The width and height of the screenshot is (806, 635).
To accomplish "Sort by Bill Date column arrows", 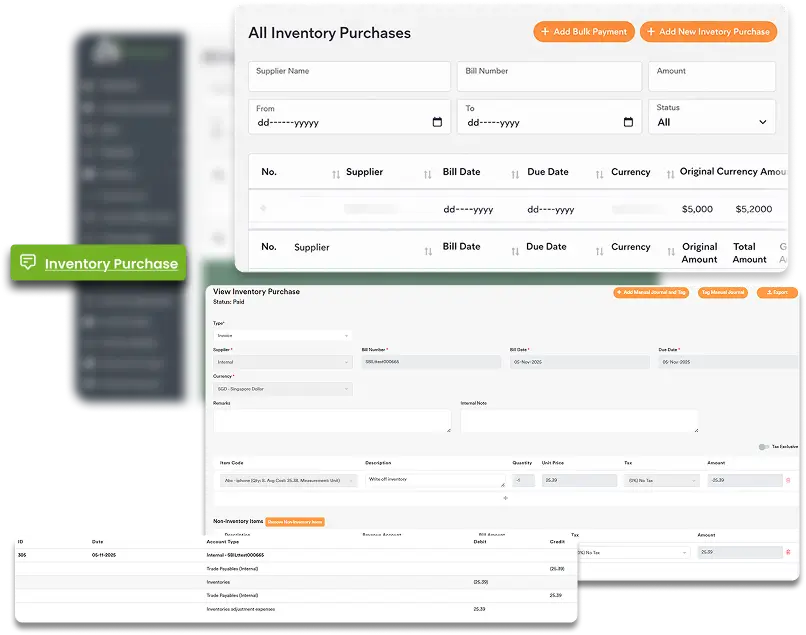I will click(x=513, y=174).
